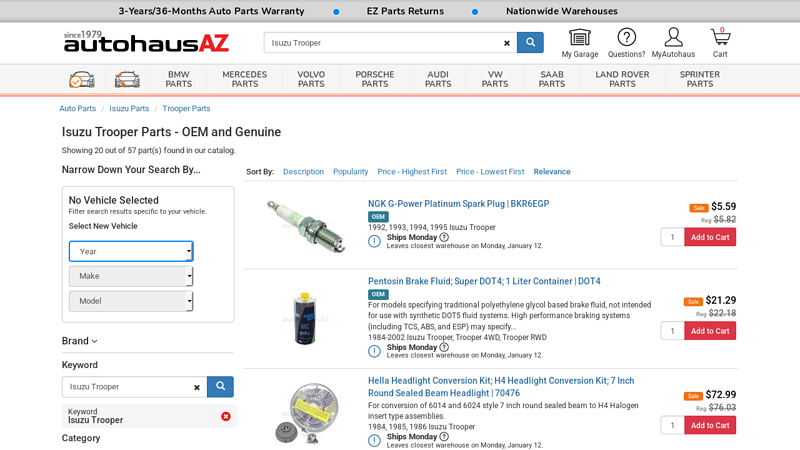Go to Isuzu Parts breadcrumb
The height and width of the screenshot is (450, 800).
129,109
